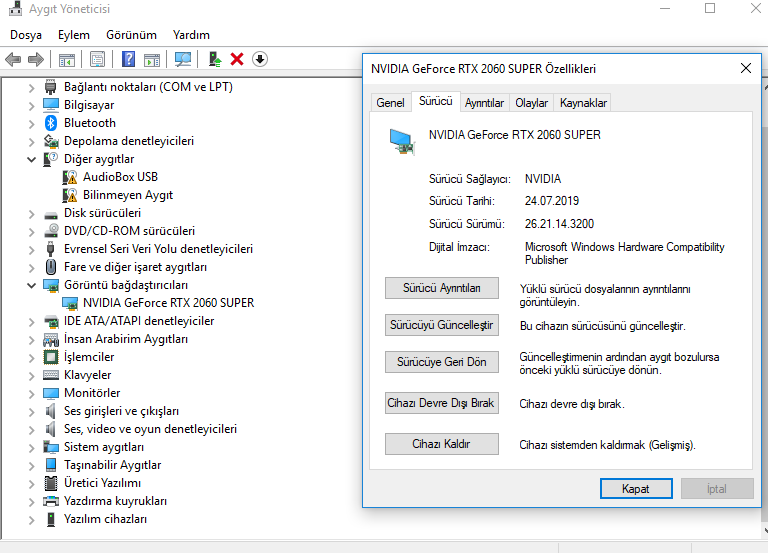Screen dimensions: 768x553
Task: Click the Sürücüyü Güncelleştir button
Action: (442, 325)
